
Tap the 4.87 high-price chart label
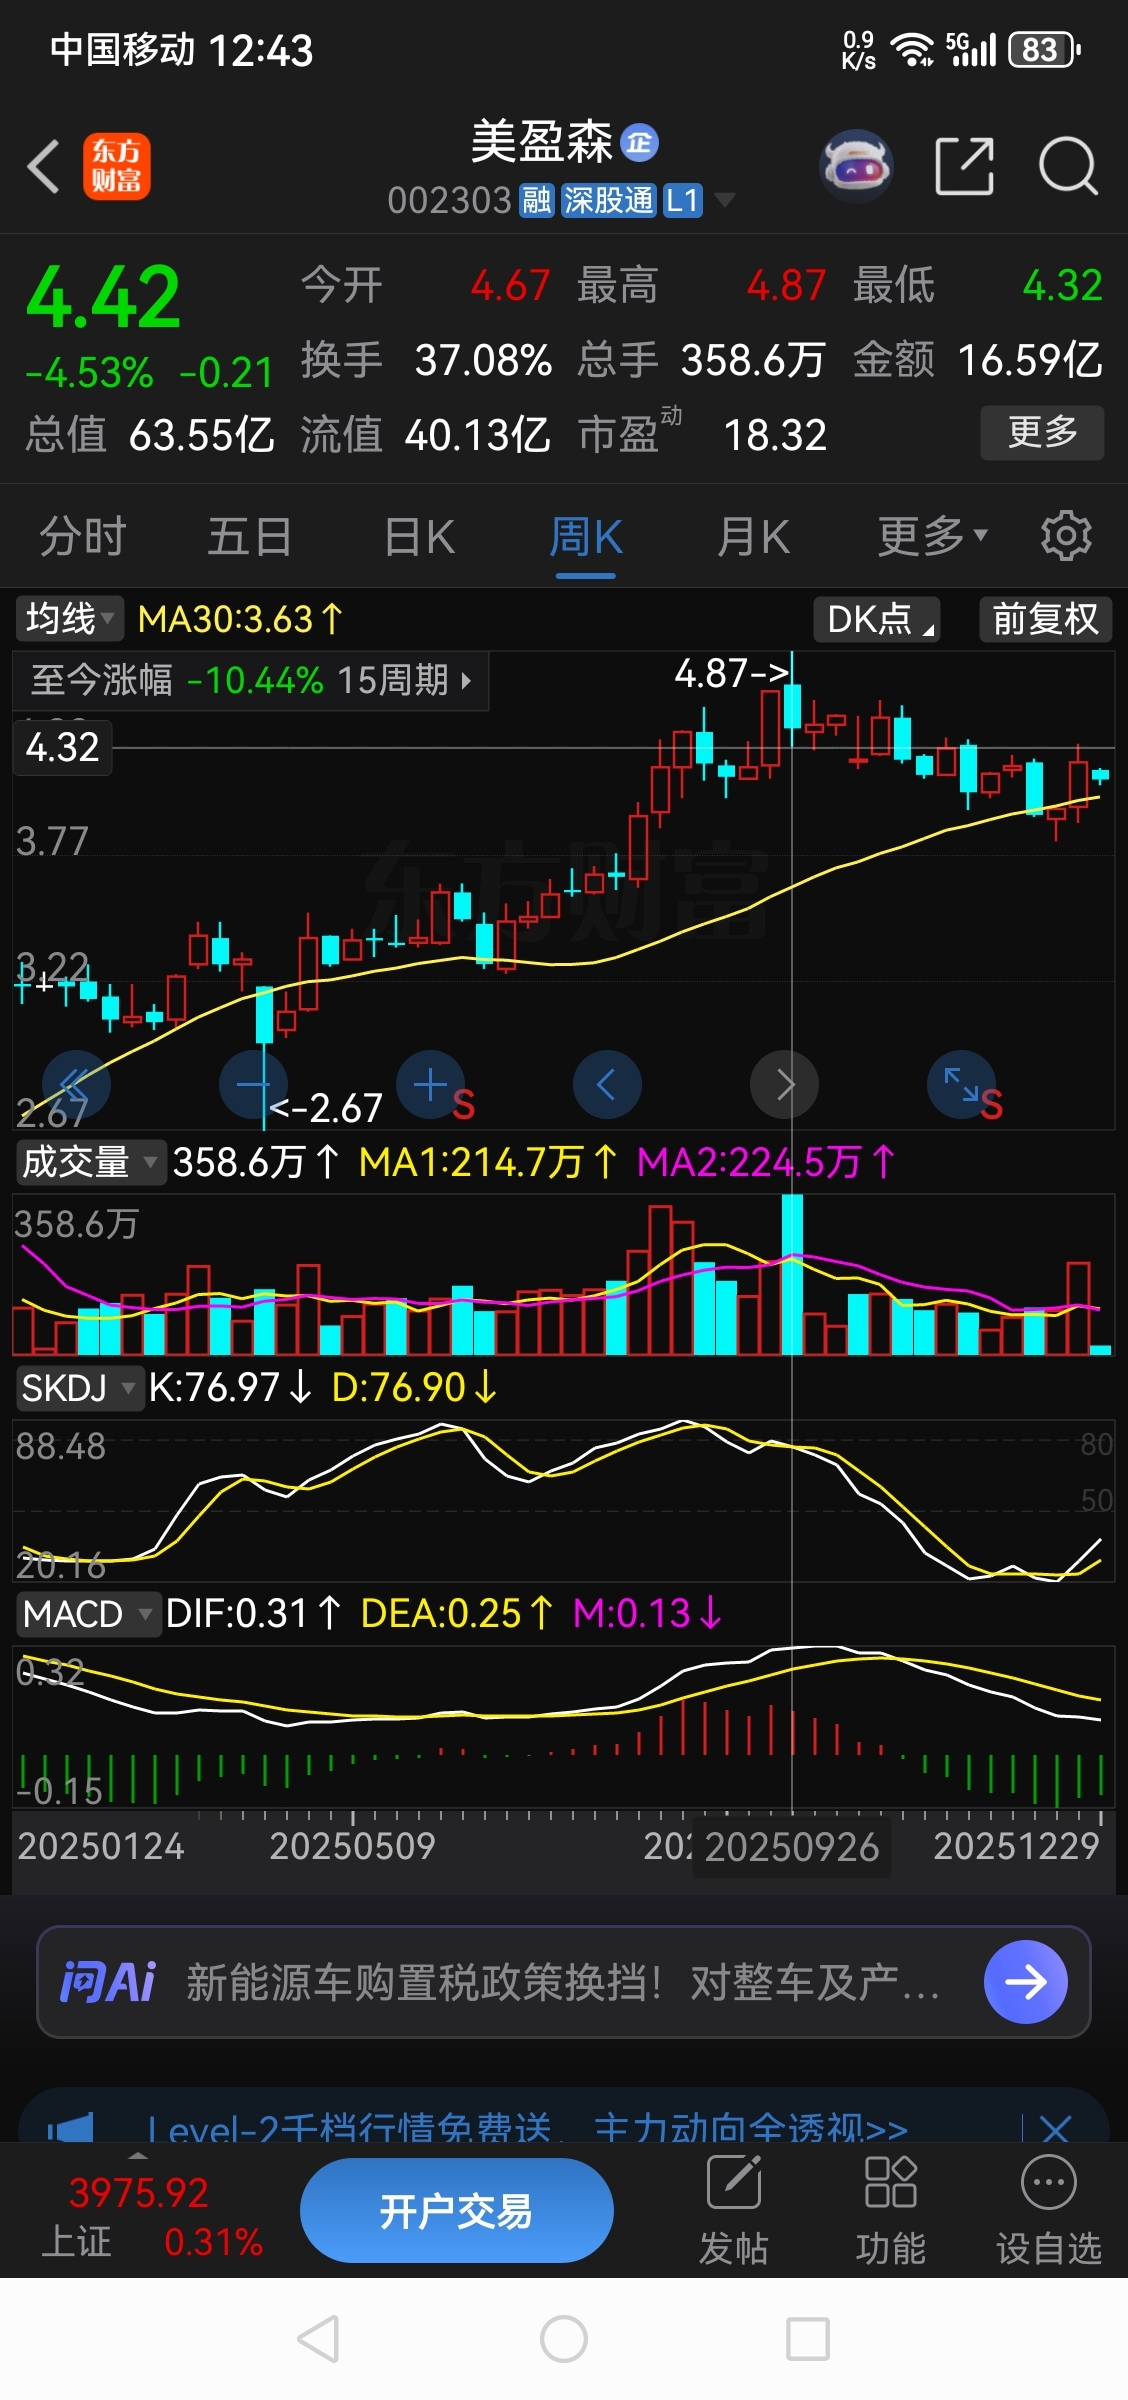coord(732,673)
